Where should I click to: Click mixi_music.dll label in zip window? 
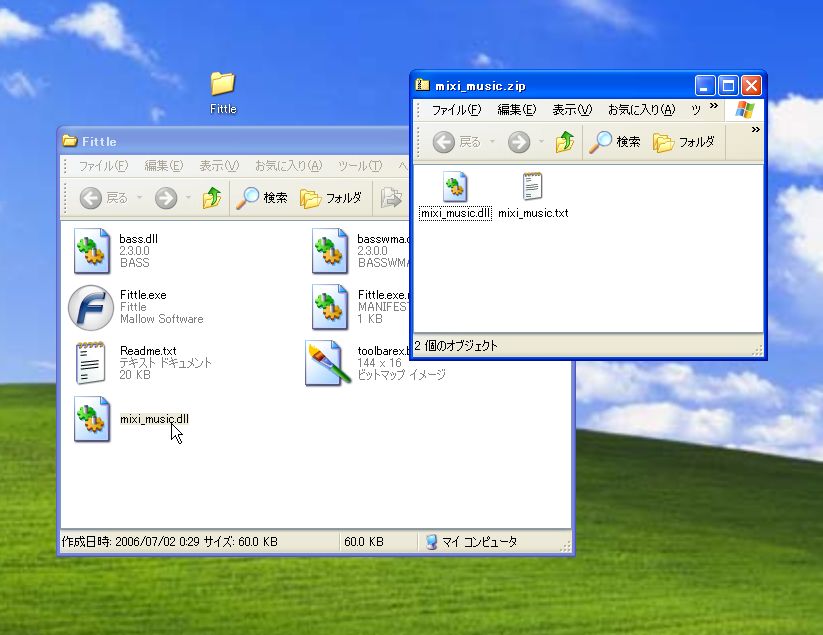(456, 213)
